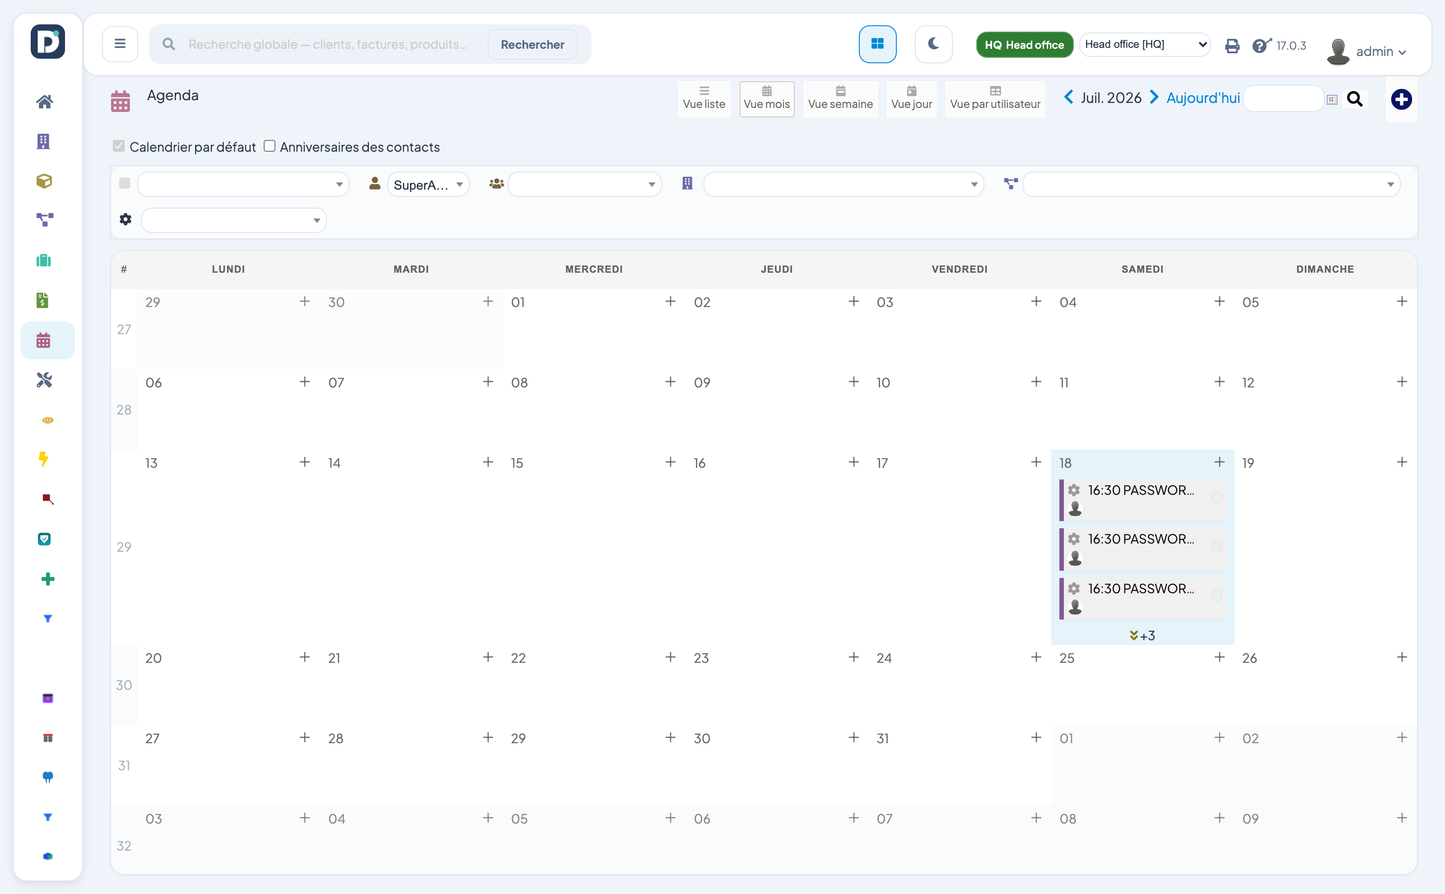Screen dimensions: 1445x894
Task: Create new event with blue plus circle
Action: [1401, 99]
